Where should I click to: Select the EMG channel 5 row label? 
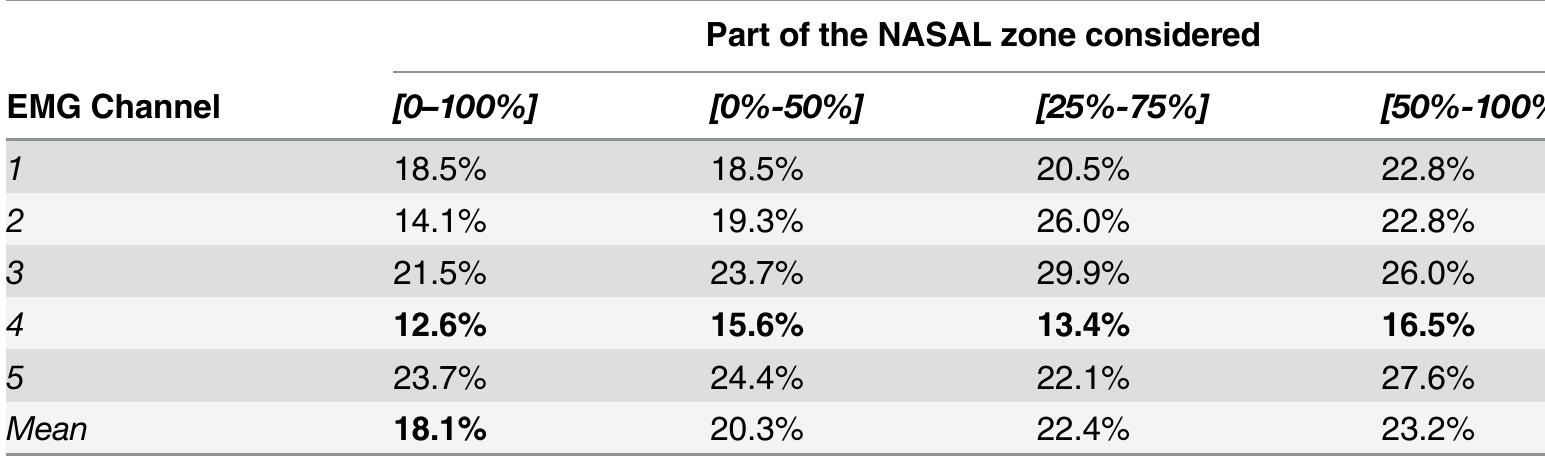coord(14,377)
